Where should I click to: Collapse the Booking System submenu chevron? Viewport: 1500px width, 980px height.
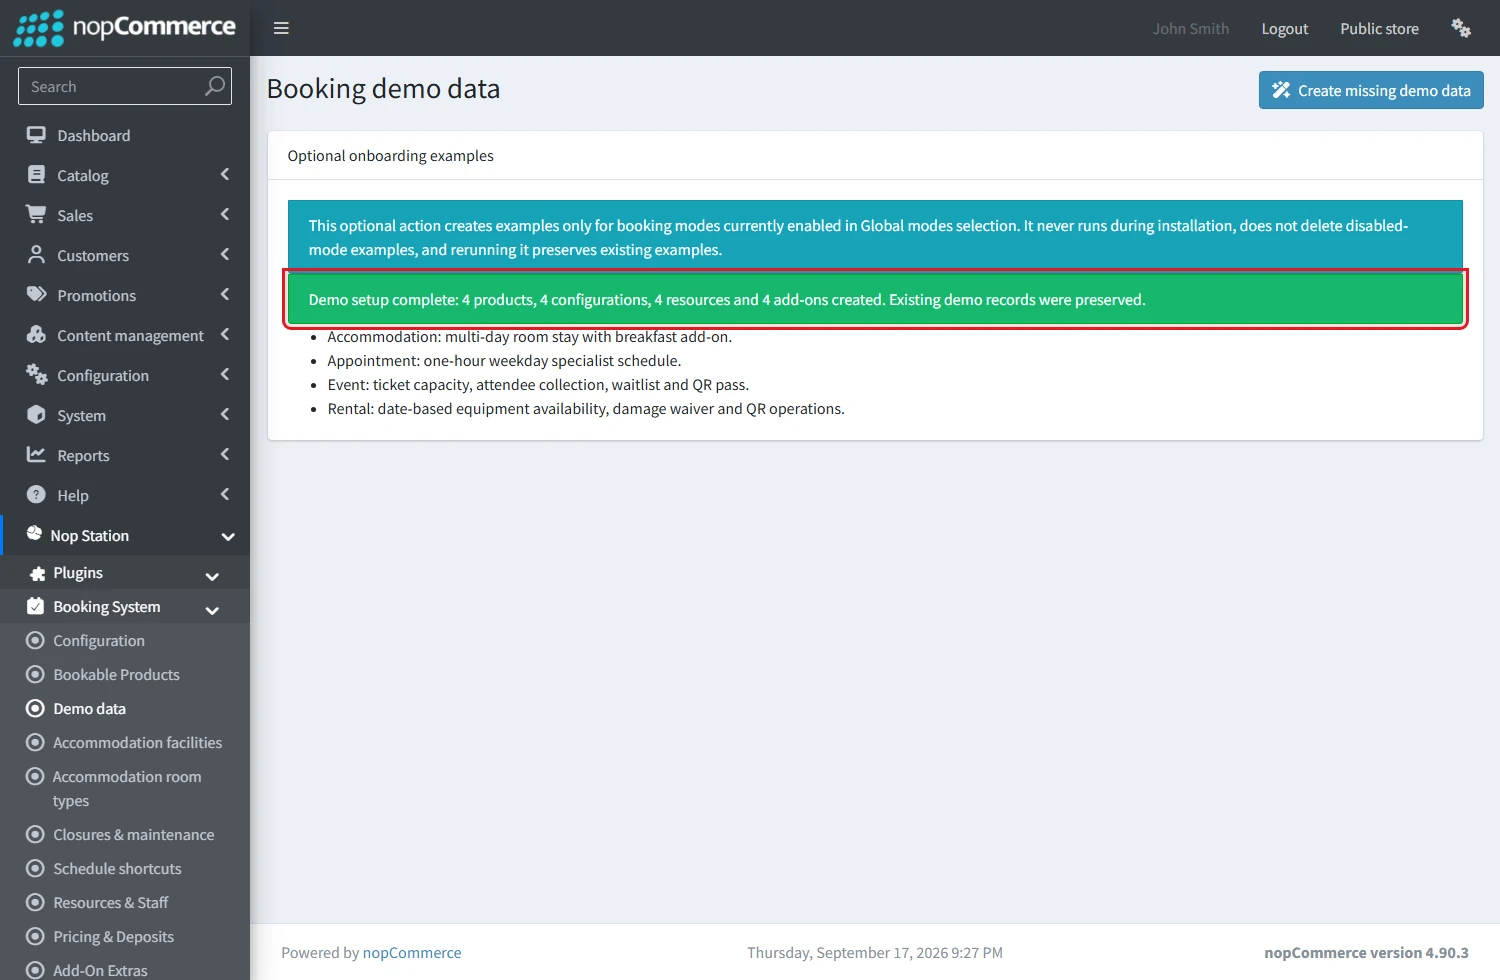click(x=212, y=609)
